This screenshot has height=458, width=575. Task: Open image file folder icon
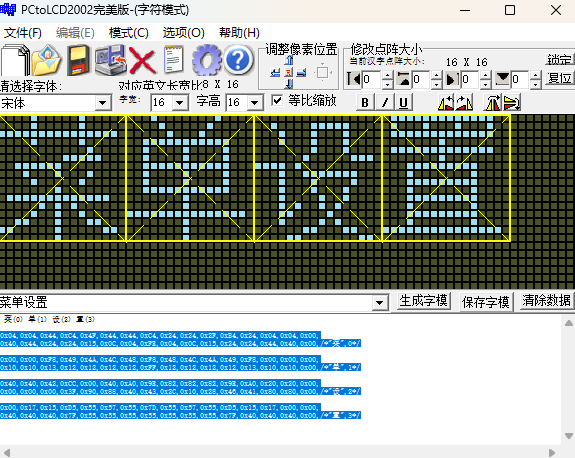click(x=47, y=60)
